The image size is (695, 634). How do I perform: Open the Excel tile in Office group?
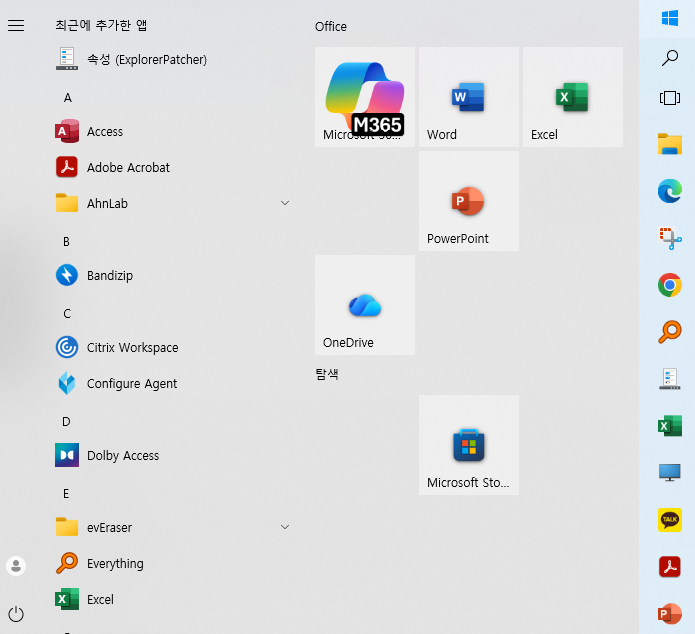click(573, 97)
